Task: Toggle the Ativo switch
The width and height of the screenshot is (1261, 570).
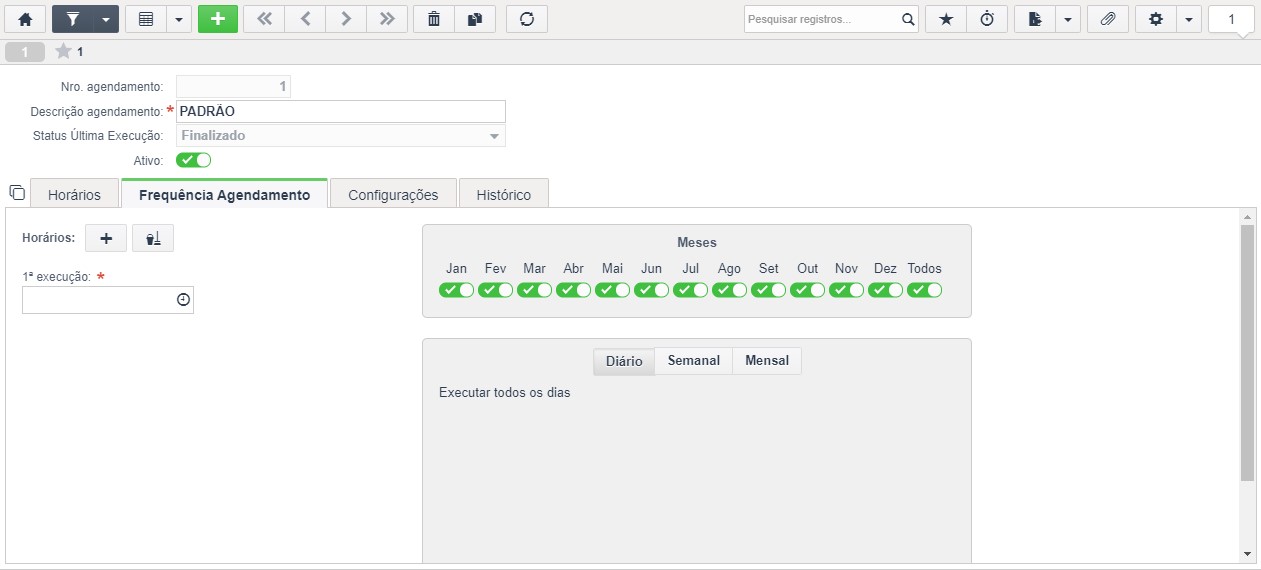Action: pyautogui.click(x=193, y=160)
